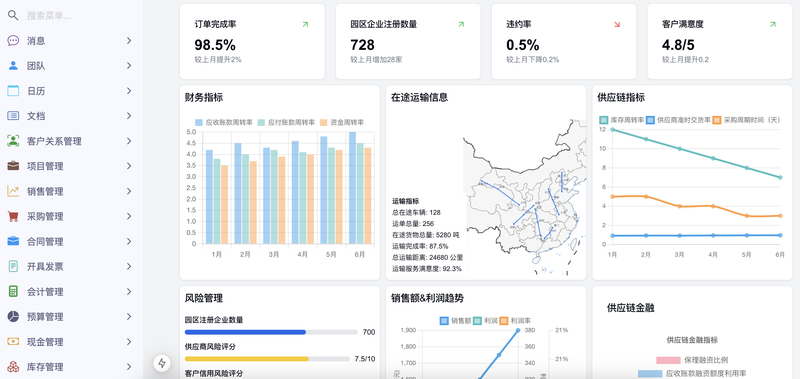The image size is (800, 379).
Task: Open the 消息 sidebar menu item
Action: (70, 41)
